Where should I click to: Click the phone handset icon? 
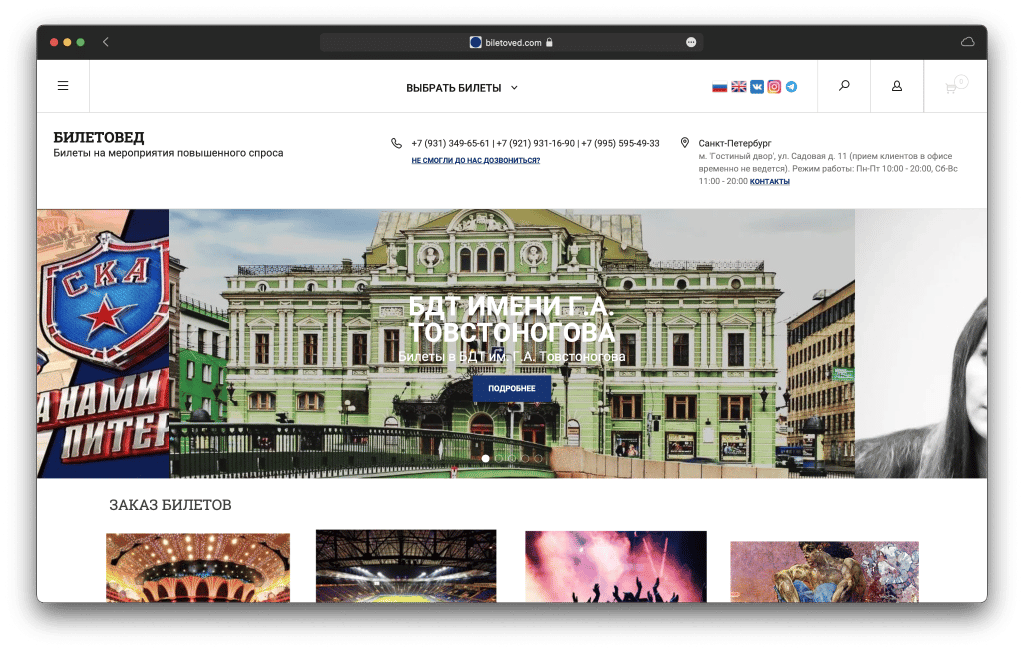coord(396,143)
